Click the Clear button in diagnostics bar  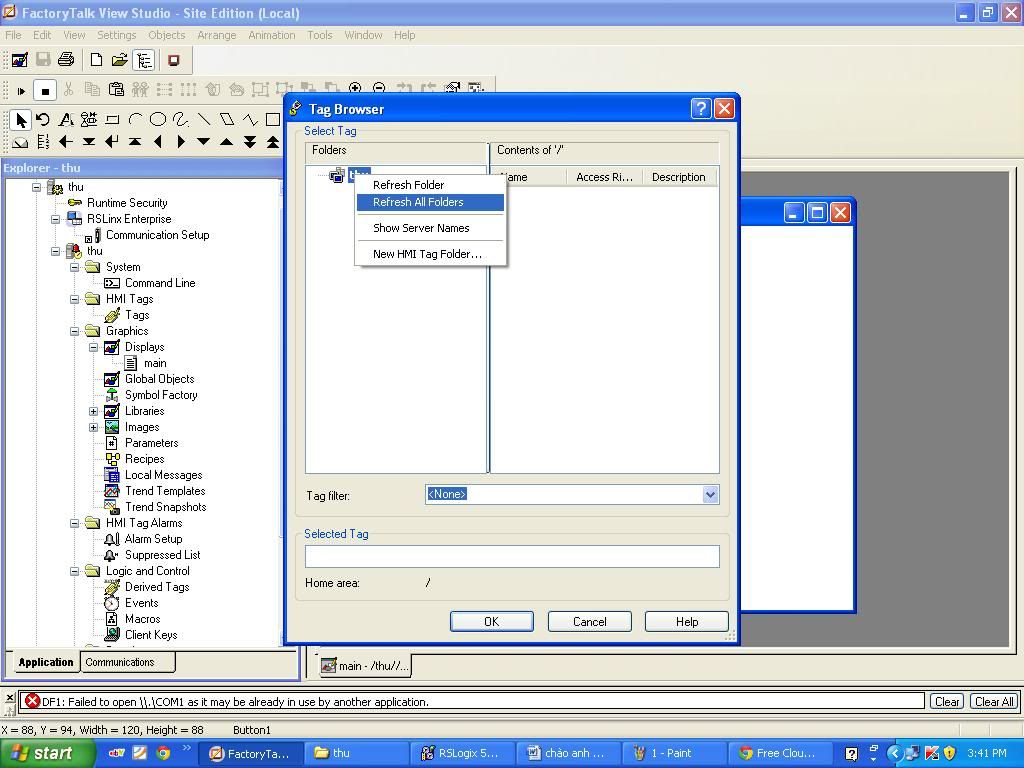click(x=947, y=701)
